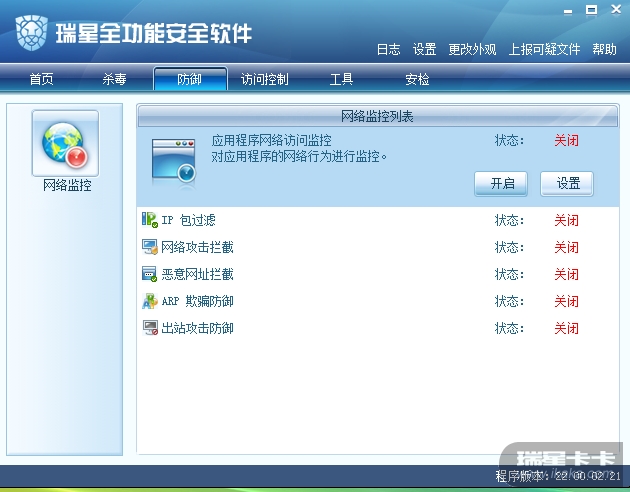Click 关闭 status of 网络攻击拦截
Screen dimensions: 630x492
[567, 247]
